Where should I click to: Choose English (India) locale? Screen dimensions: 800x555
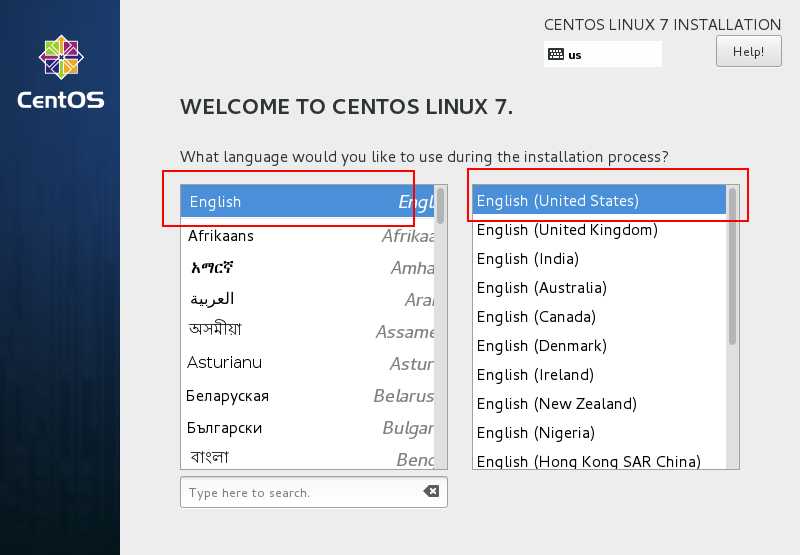coord(599,259)
